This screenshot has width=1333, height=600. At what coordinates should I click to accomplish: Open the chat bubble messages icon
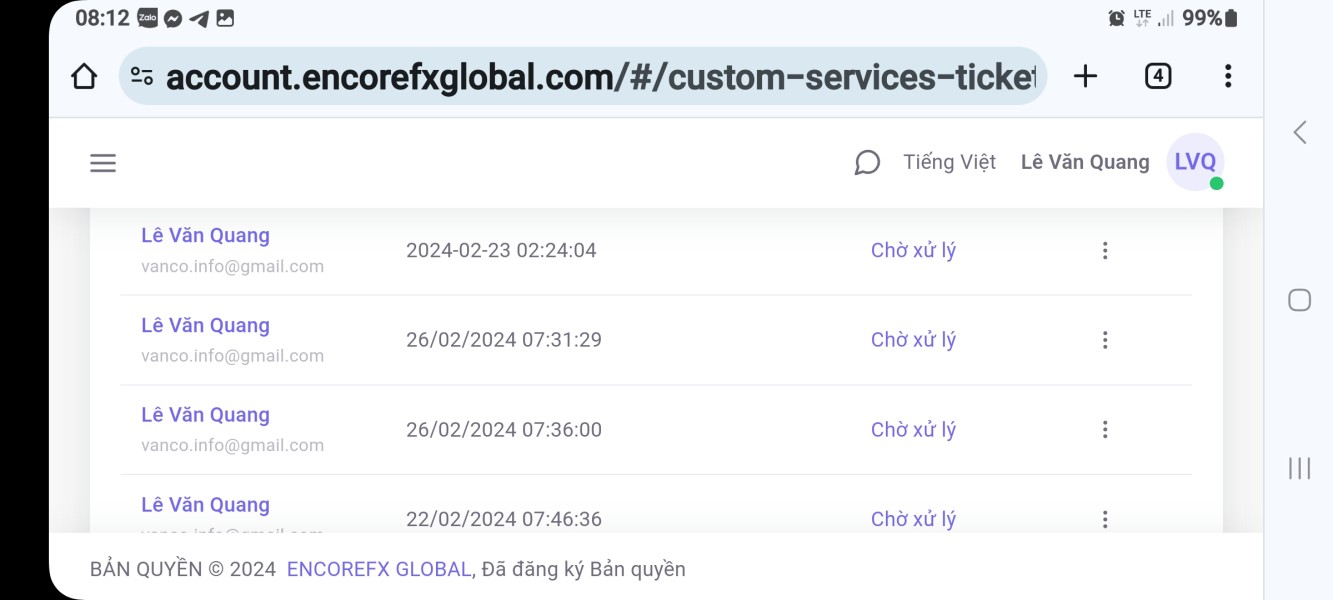867,163
